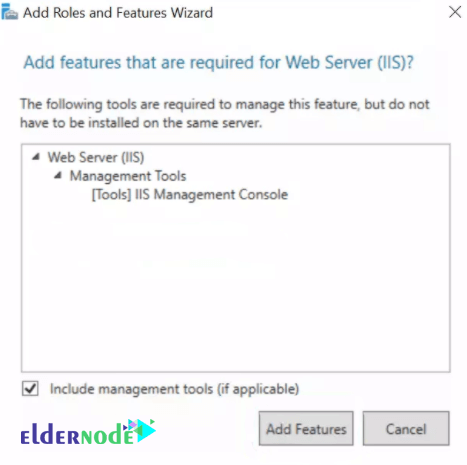Image resolution: width=467 pixels, height=465 pixels.
Task: Click the 'following tools are required' description line
Action: [225, 104]
